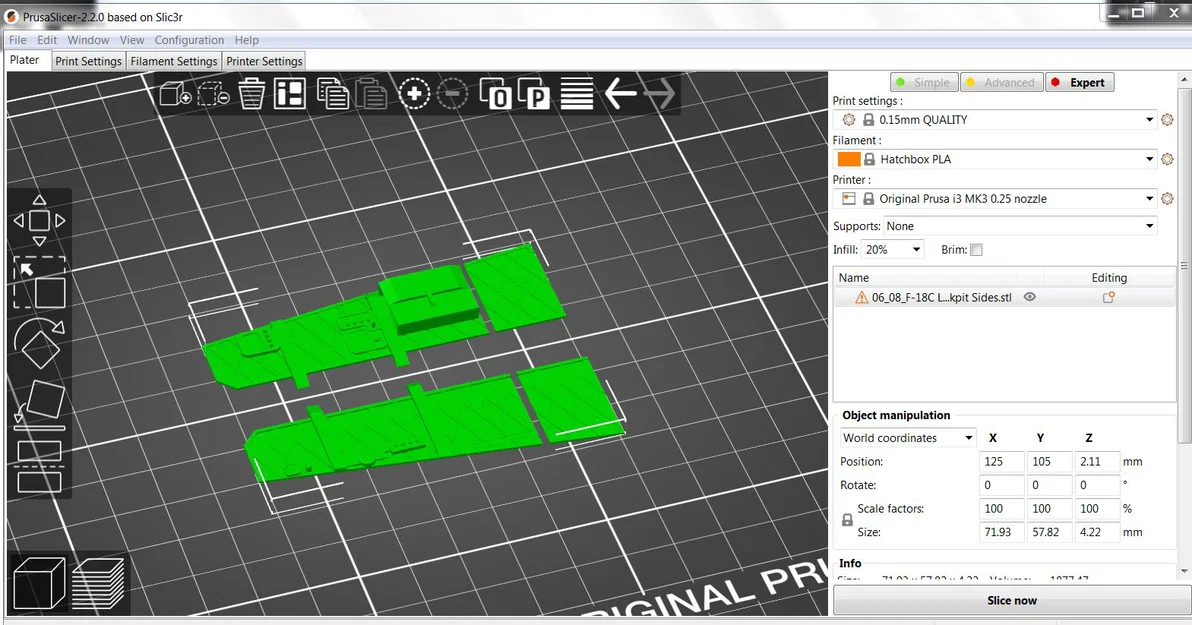Select the Move gizmo tool
This screenshot has width=1192, height=625.
[x=40, y=220]
